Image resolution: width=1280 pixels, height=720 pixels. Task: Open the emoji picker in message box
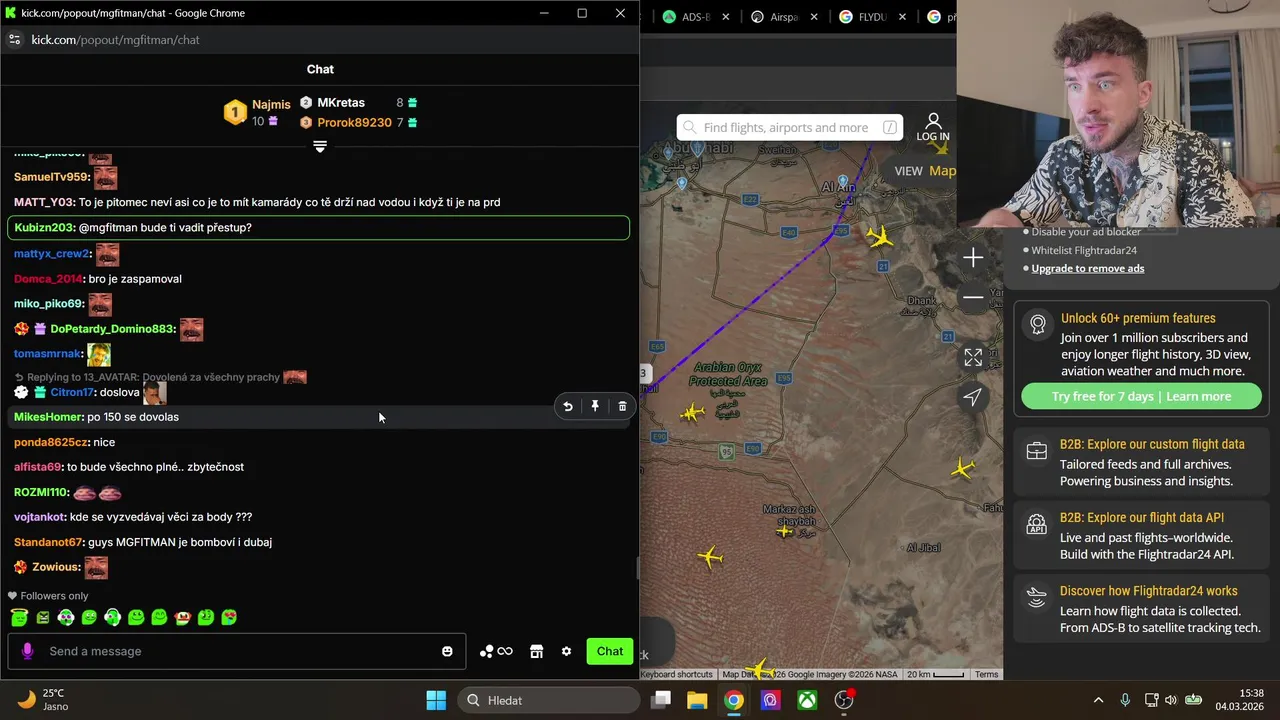coord(447,651)
